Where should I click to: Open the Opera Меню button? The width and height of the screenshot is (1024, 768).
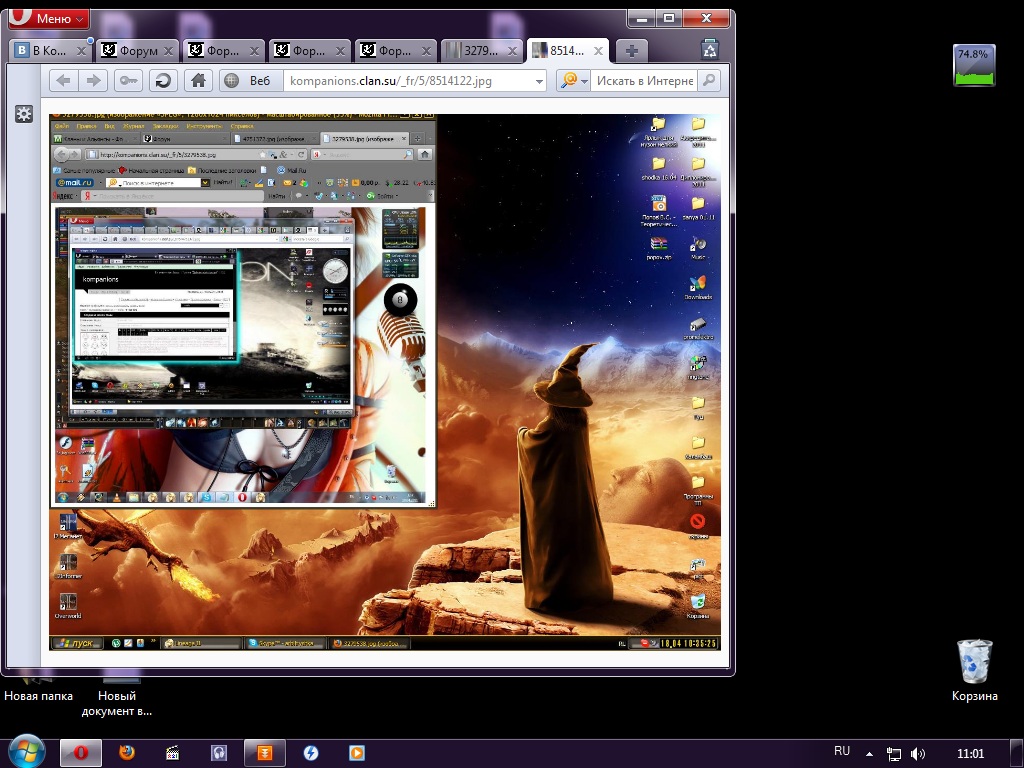[x=48, y=18]
